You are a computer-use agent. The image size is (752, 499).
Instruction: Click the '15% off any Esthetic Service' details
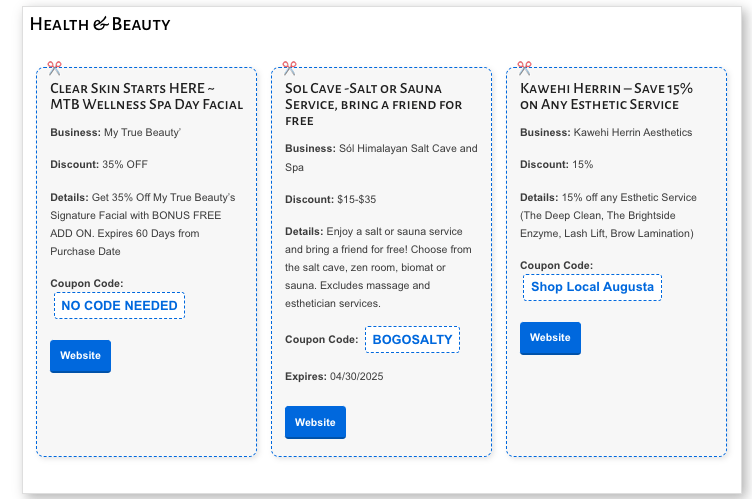coord(608,215)
